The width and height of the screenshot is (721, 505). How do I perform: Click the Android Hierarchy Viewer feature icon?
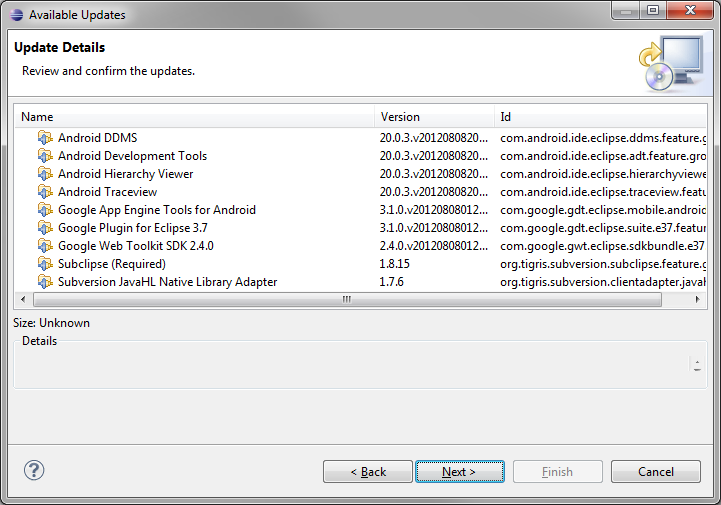click(x=45, y=173)
